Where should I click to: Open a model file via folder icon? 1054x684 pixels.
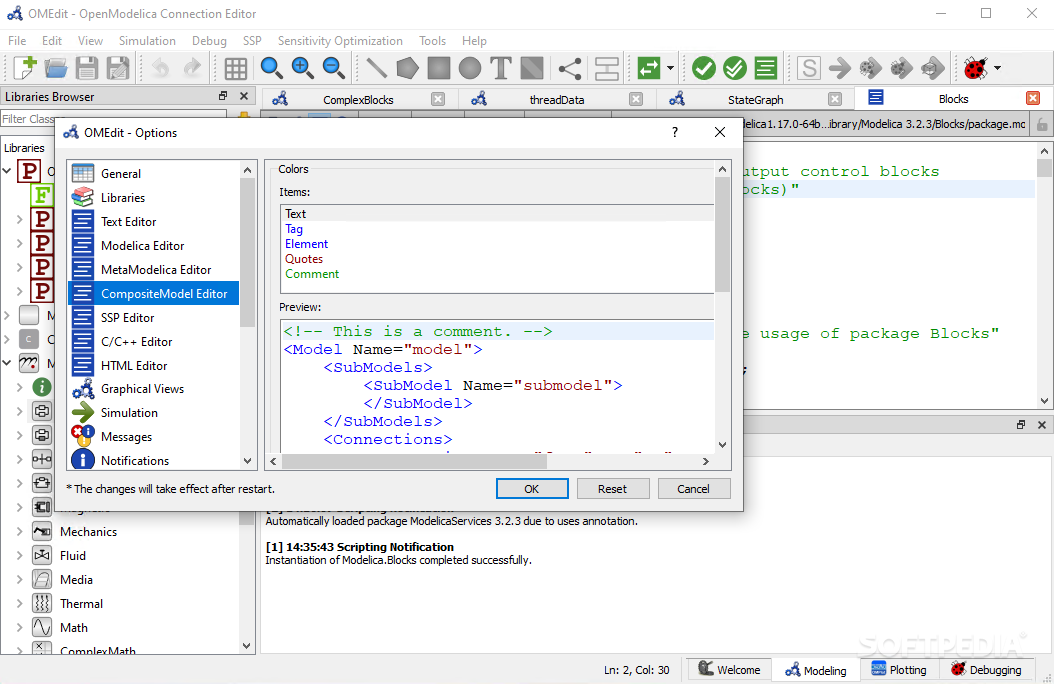click(x=56, y=68)
